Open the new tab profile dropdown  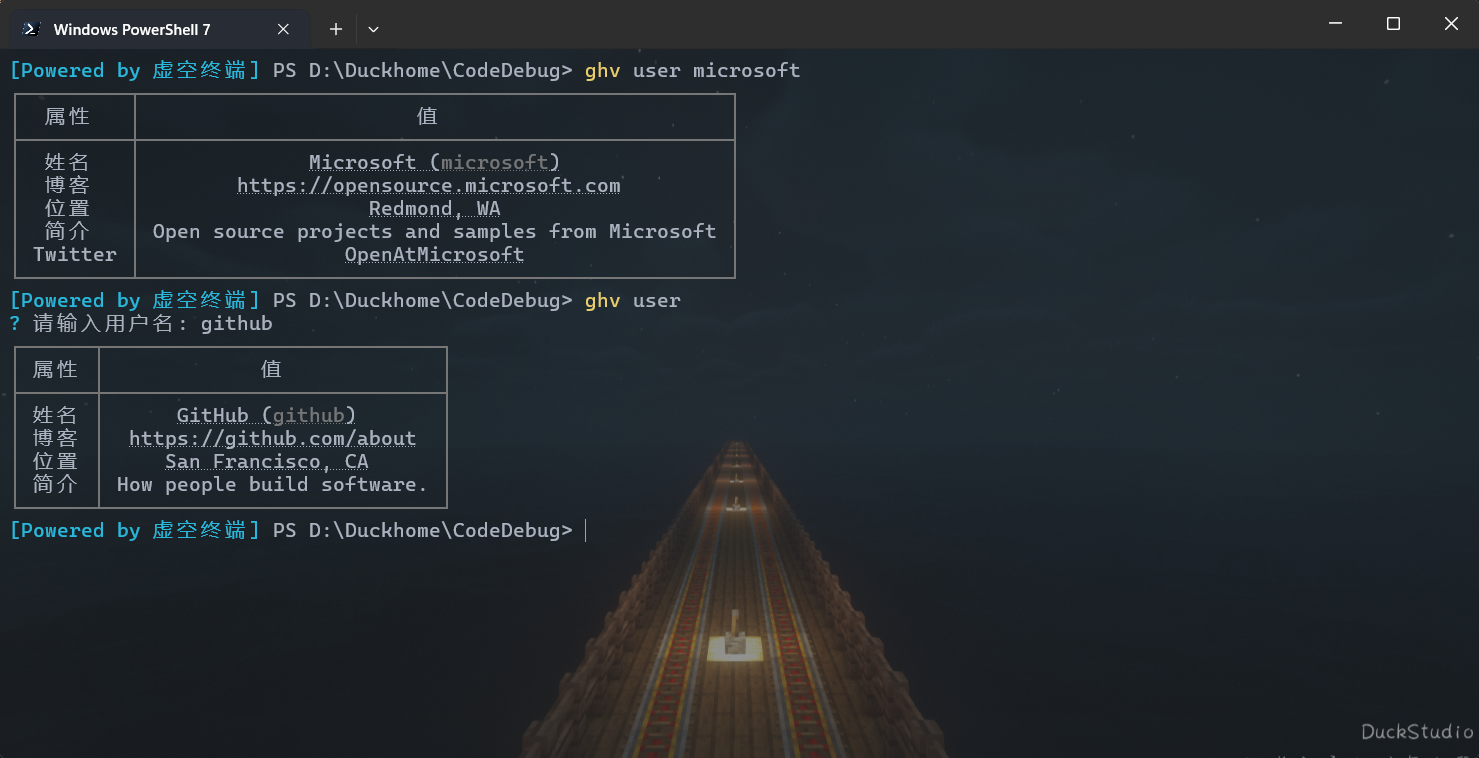(373, 29)
